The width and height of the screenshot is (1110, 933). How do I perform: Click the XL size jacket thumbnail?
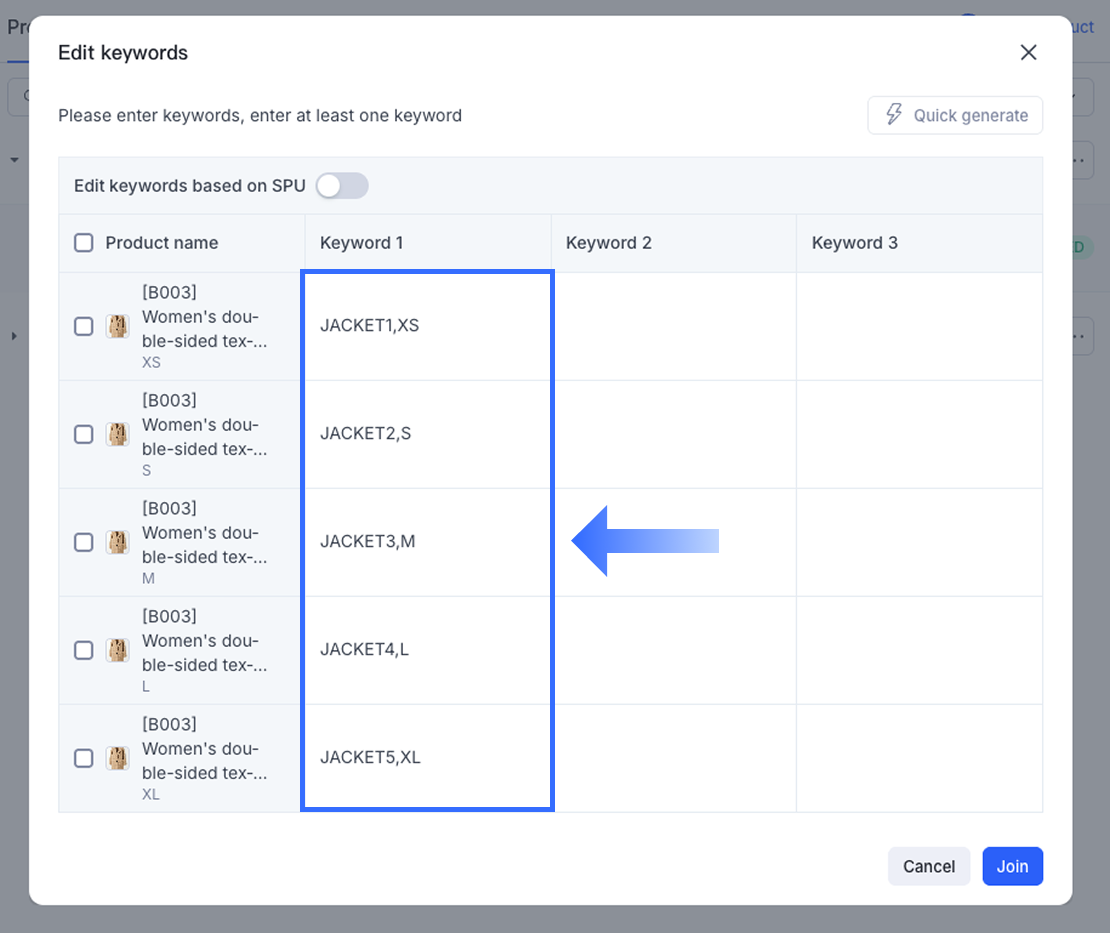118,758
